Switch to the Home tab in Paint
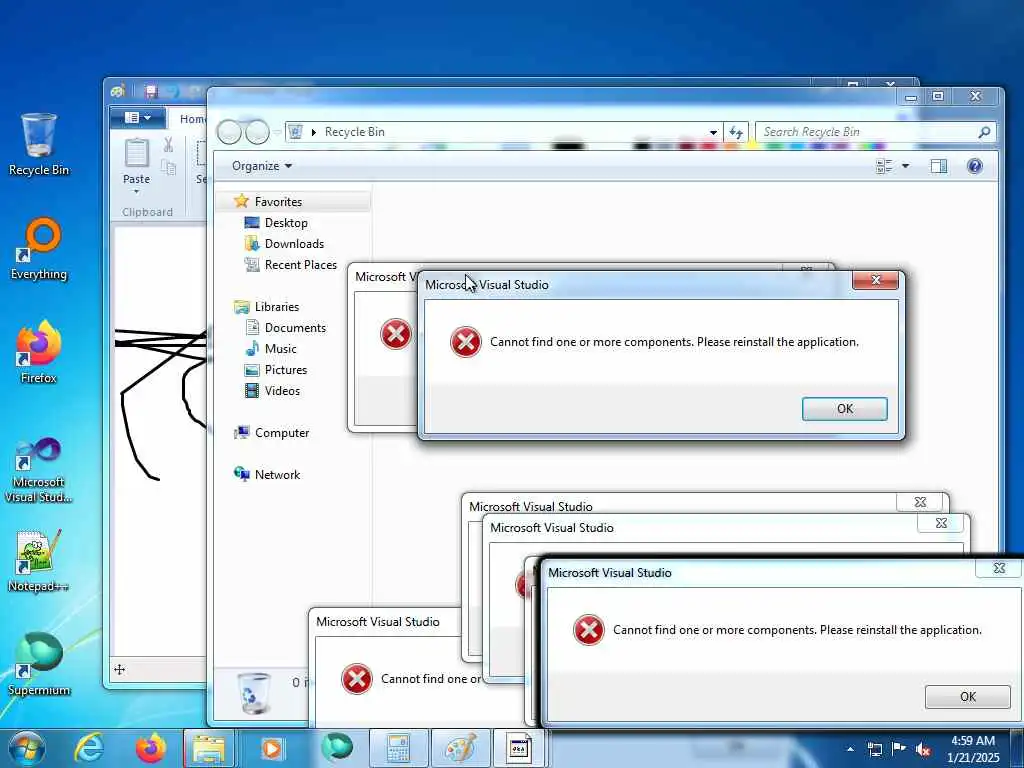Viewport: 1024px width, 768px height. [x=192, y=119]
